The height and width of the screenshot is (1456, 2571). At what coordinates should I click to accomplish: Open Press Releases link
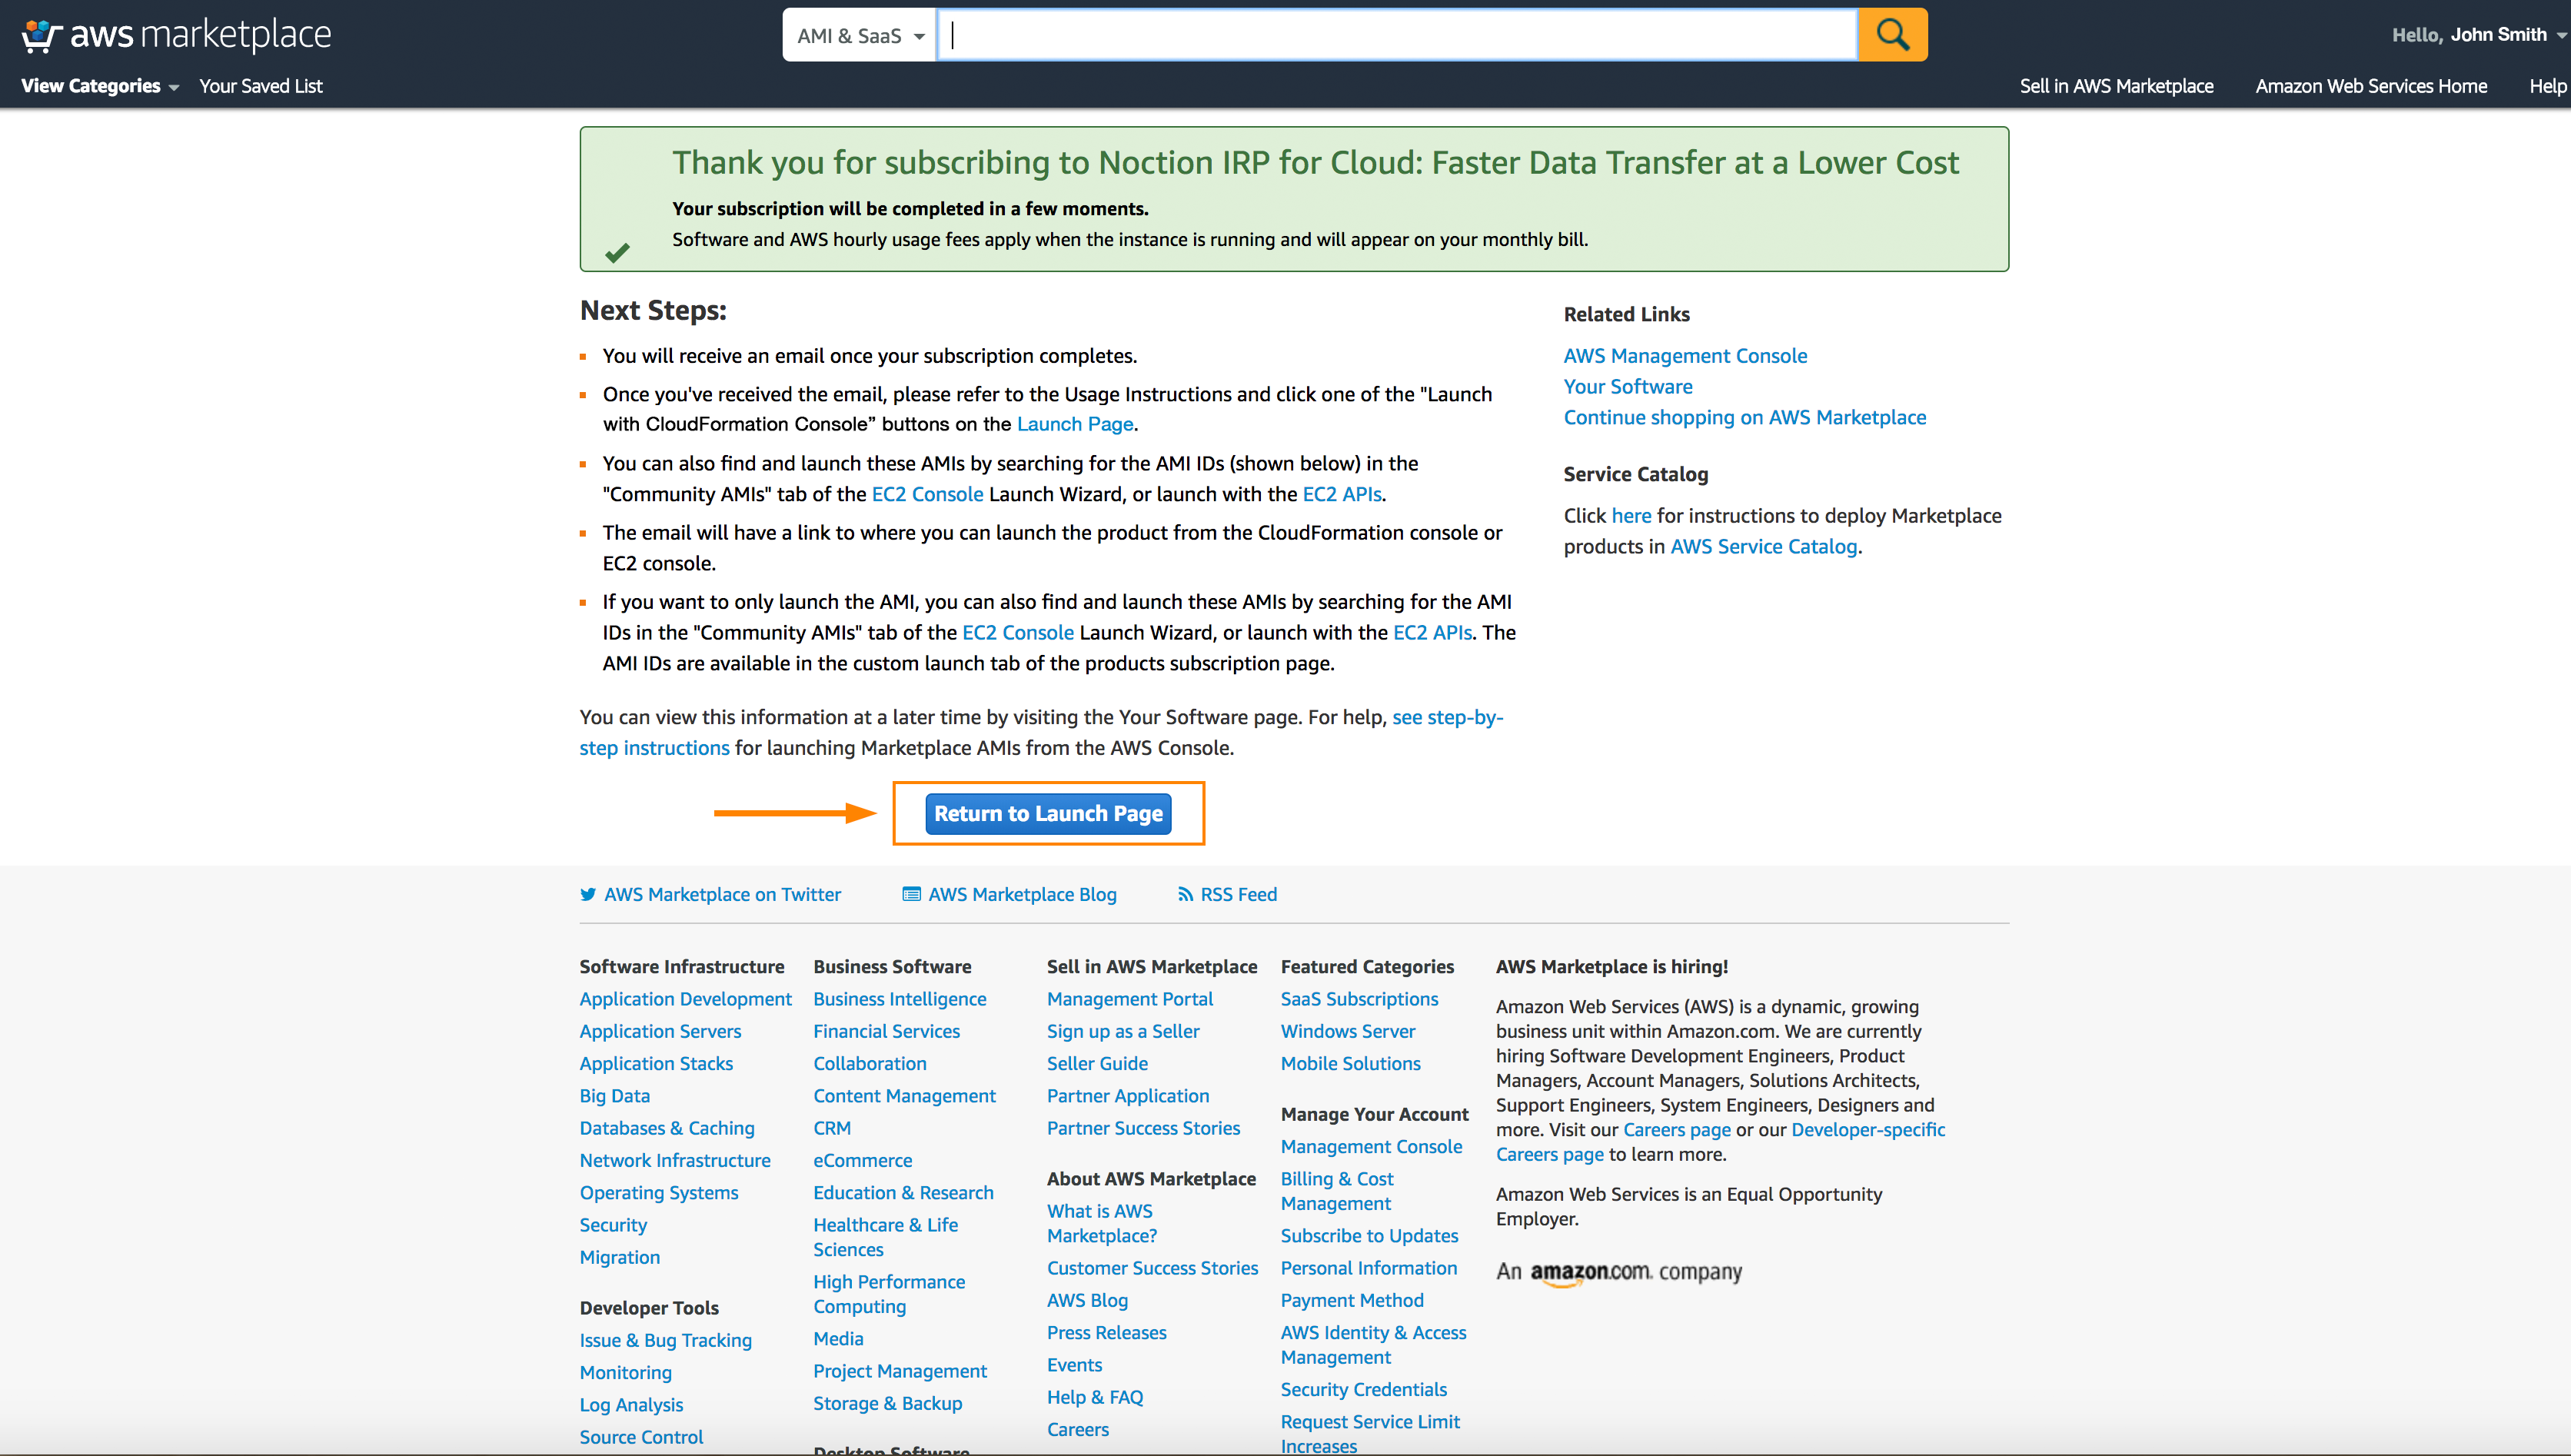(x=1106, y=1333)
